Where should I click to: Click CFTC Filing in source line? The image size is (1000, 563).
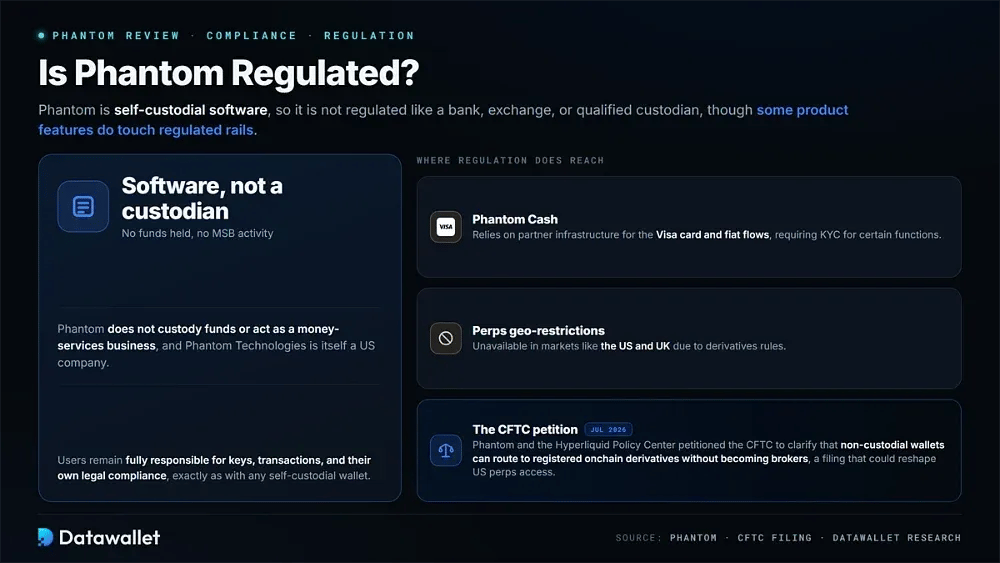[x=775, y=537]
